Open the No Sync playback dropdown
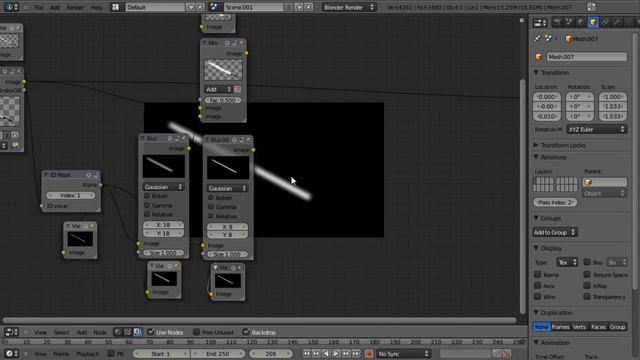 pyautogui.click(x=403, y=354)
